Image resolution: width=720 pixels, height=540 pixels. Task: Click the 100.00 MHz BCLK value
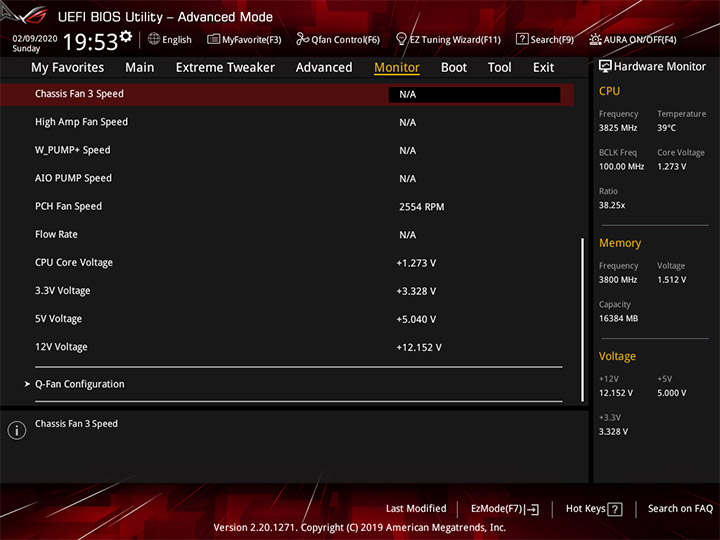tap(621, 167)
